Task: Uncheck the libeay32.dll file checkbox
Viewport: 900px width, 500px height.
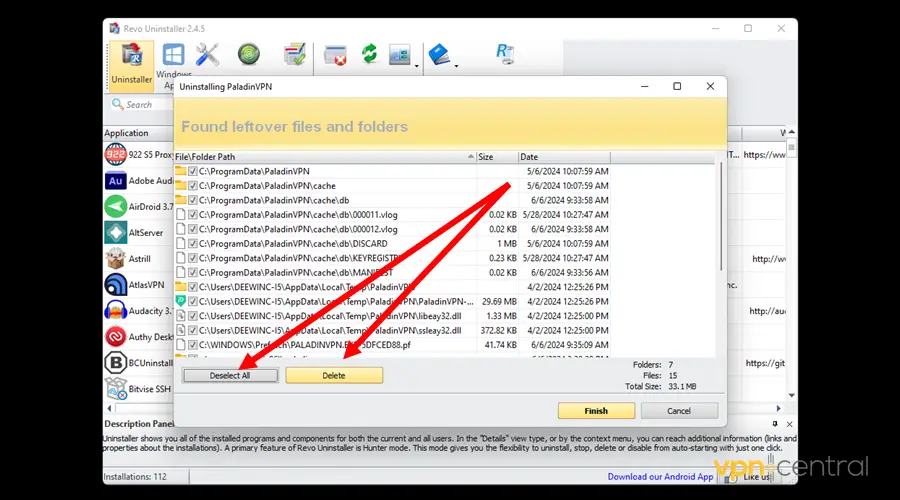Action: (x=193, y=316)
